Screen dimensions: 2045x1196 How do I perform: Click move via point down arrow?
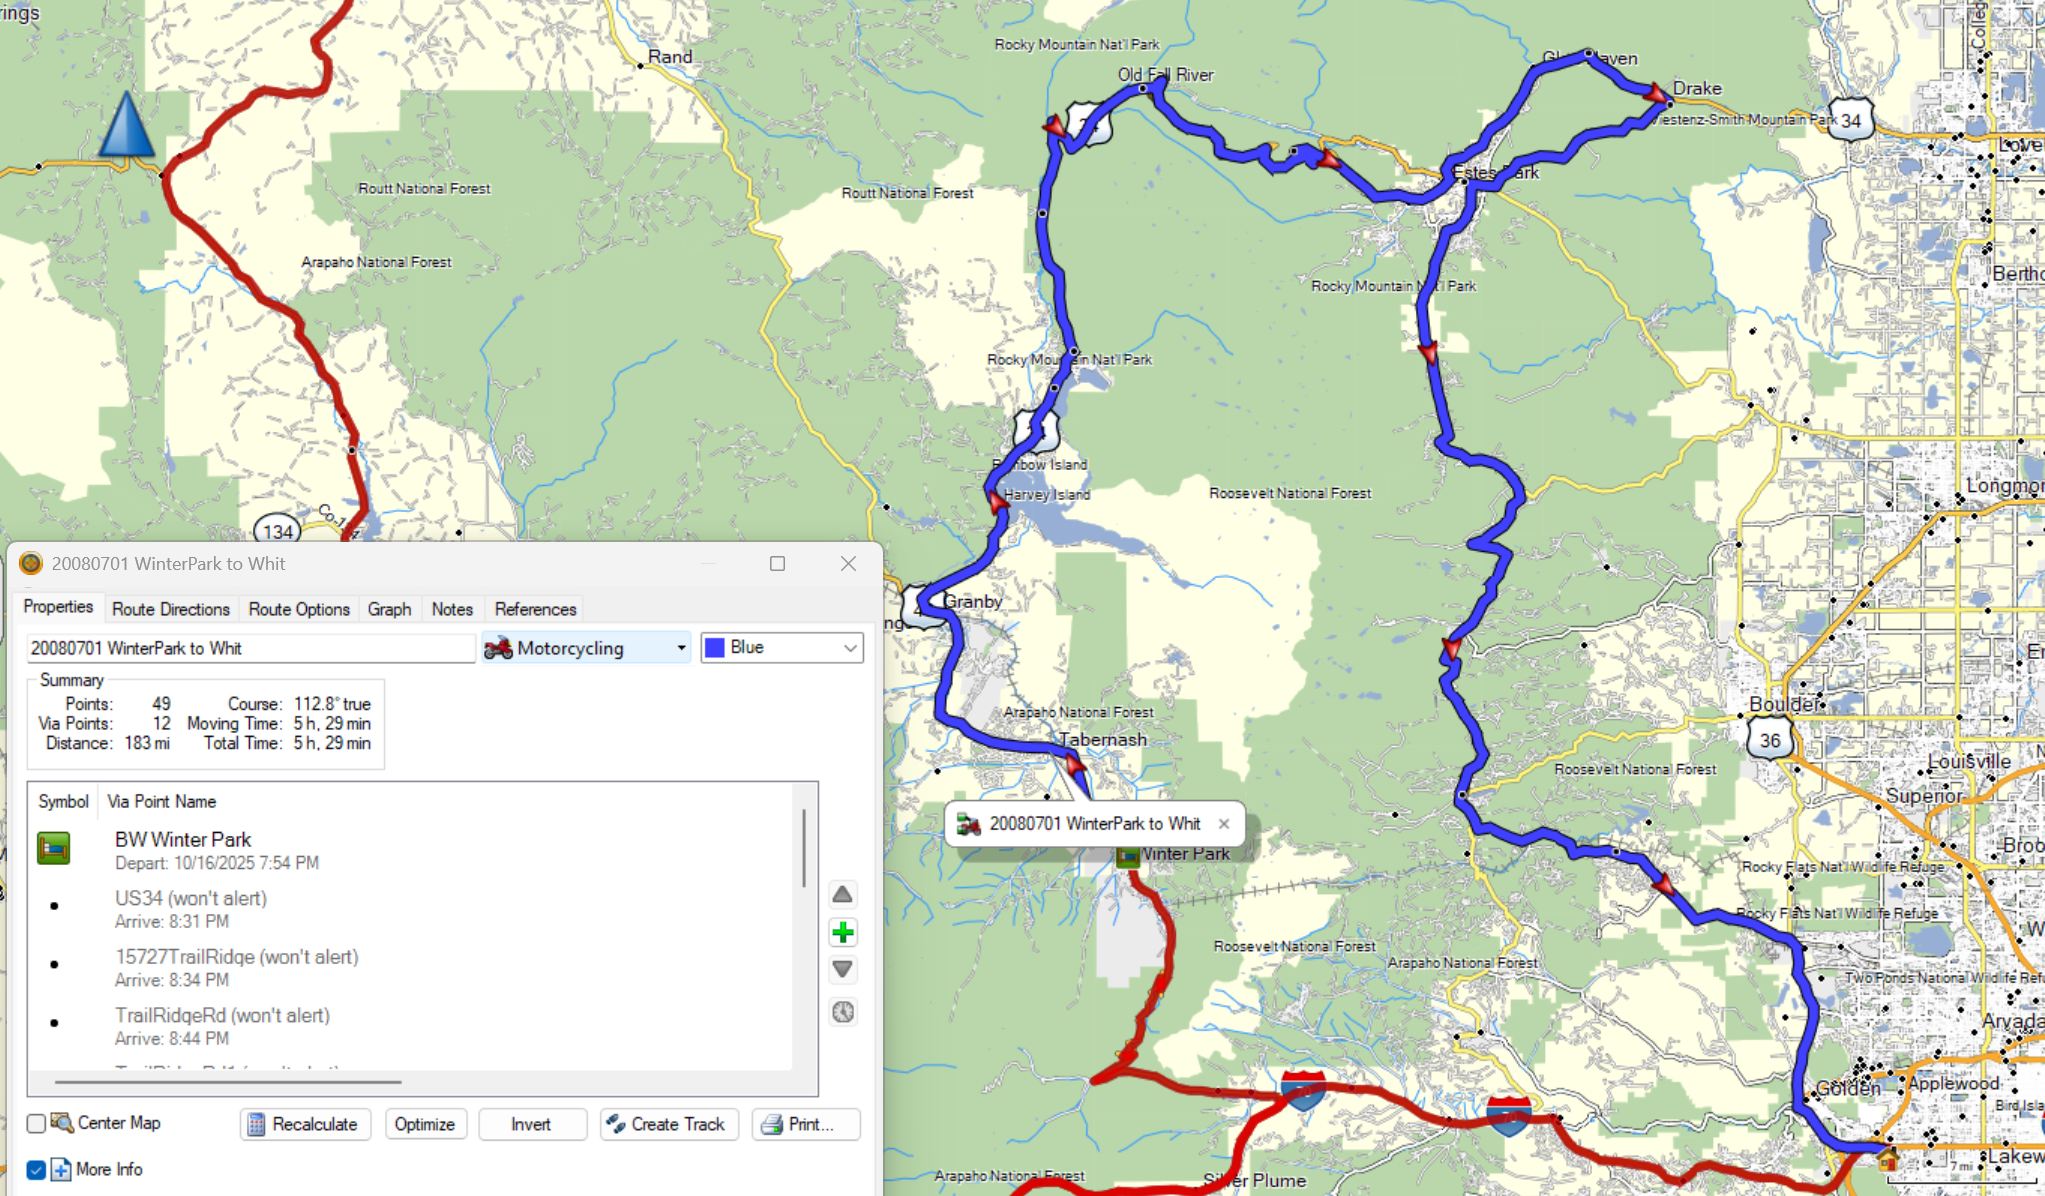coord(842,969)
